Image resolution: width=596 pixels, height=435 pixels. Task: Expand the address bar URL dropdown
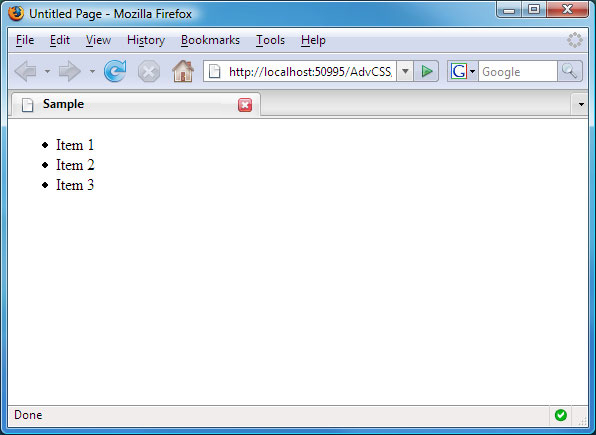pyautogui.click(x=405, y=71)
